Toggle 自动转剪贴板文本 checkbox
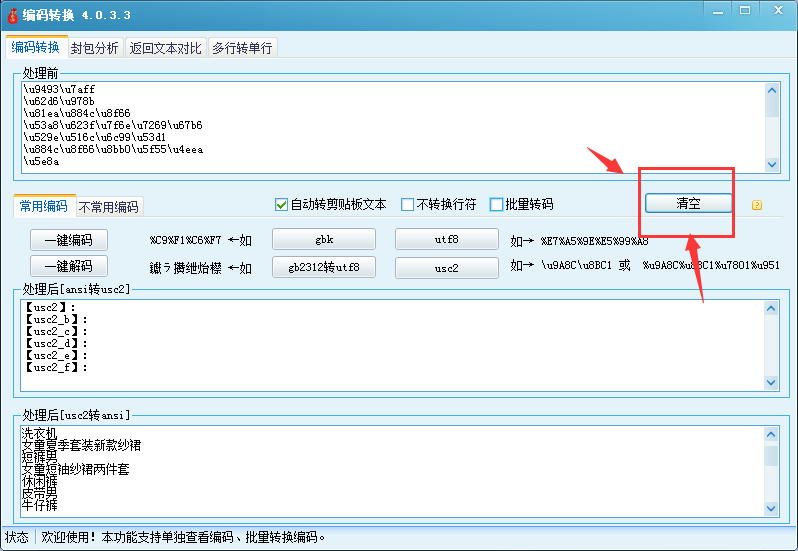Viewport: 798px width, 551px height. [x=282, y=205]
